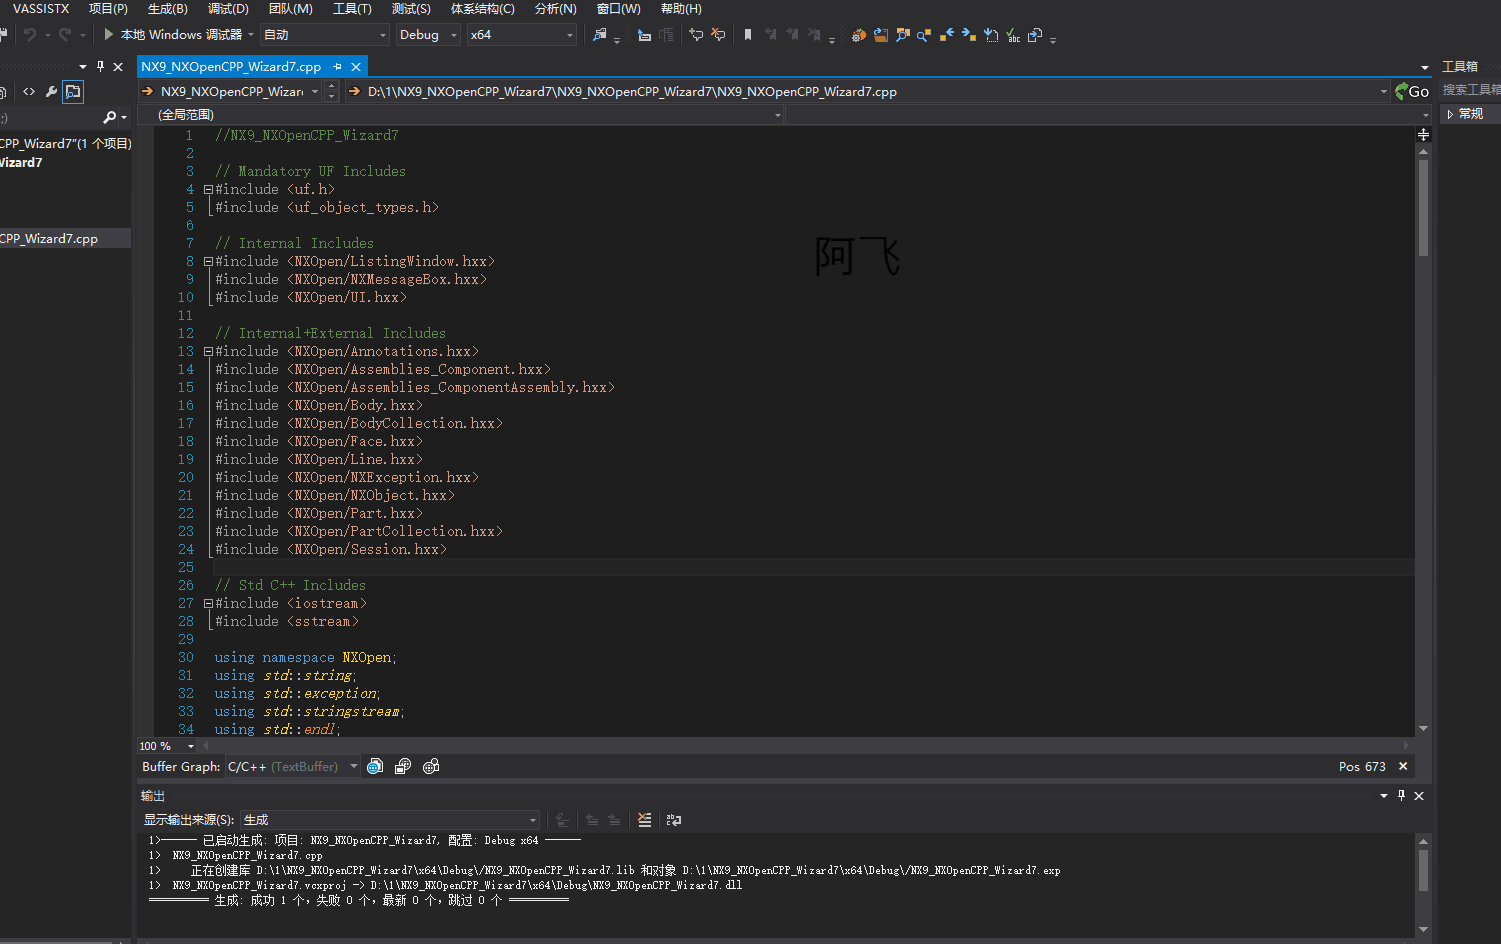Click the uncomment selection icon

[x=718, y=35]
